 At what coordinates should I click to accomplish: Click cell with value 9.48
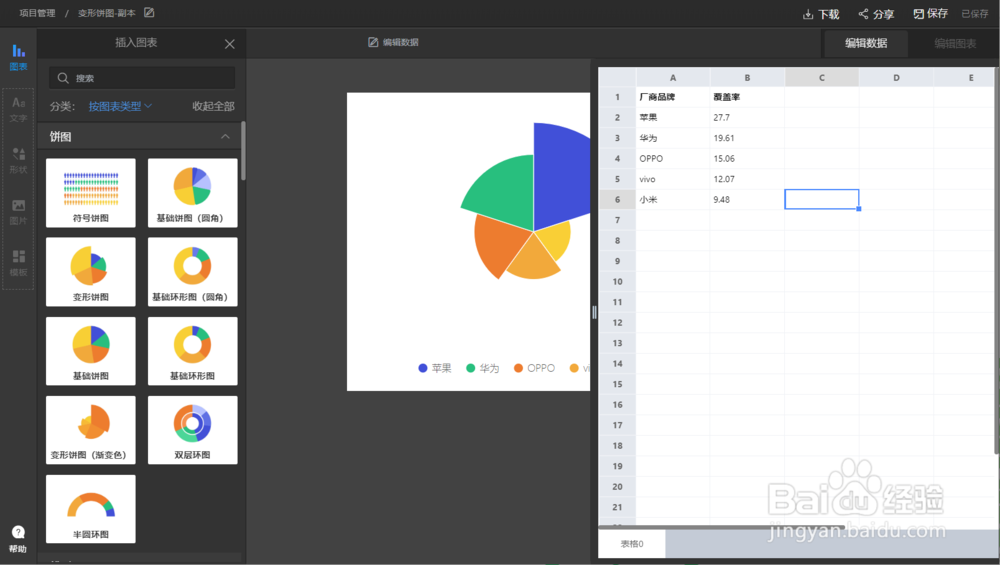747,200
